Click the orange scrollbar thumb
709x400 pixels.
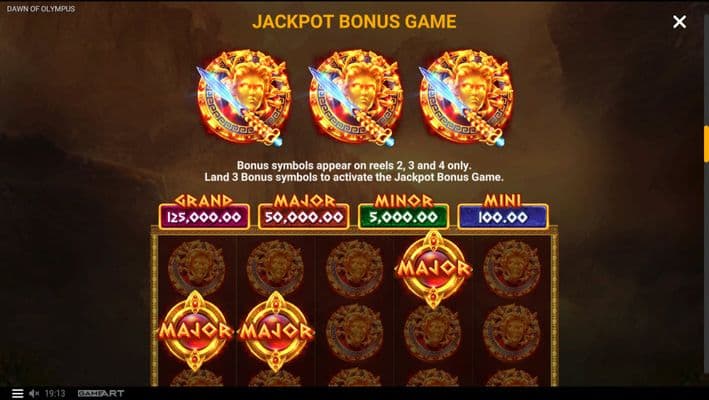click(706, 144)
